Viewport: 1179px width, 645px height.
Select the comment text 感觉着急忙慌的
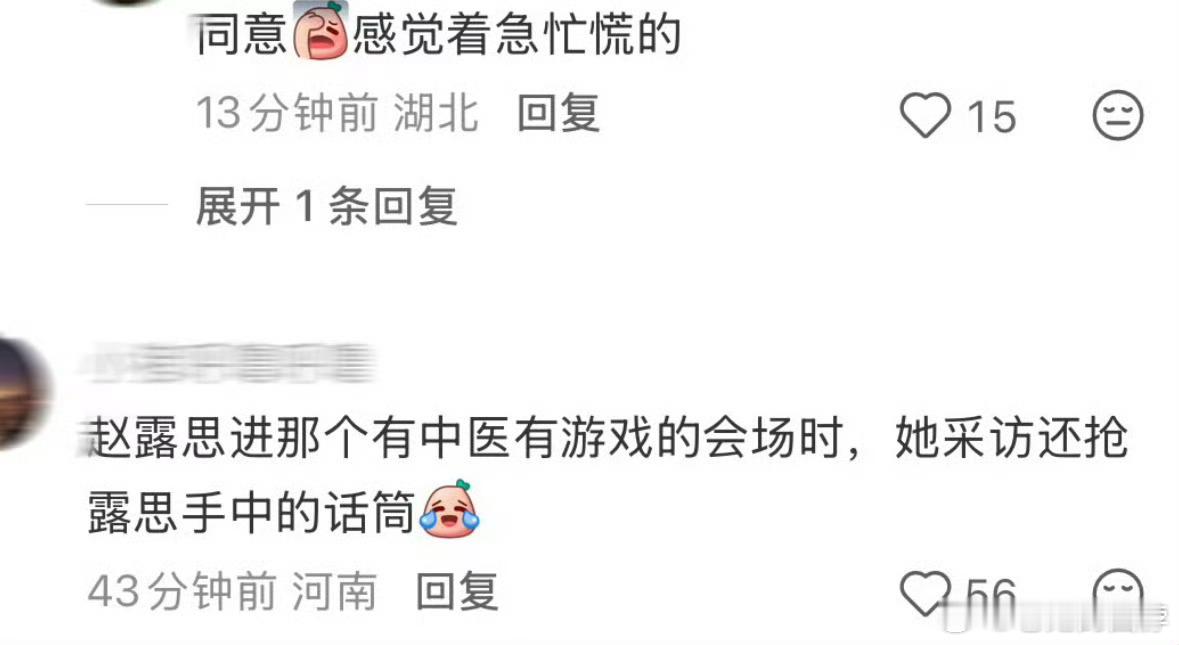[x=517, y=34]
